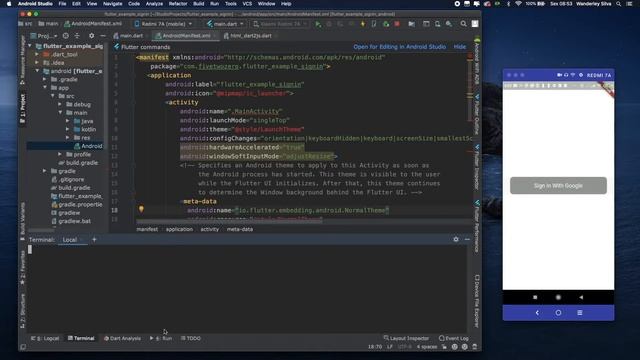Image resolution: width=640 pixels, height=360 pixels.
Task: Open the Layout Inspector
Action: [x=407, y=338]
